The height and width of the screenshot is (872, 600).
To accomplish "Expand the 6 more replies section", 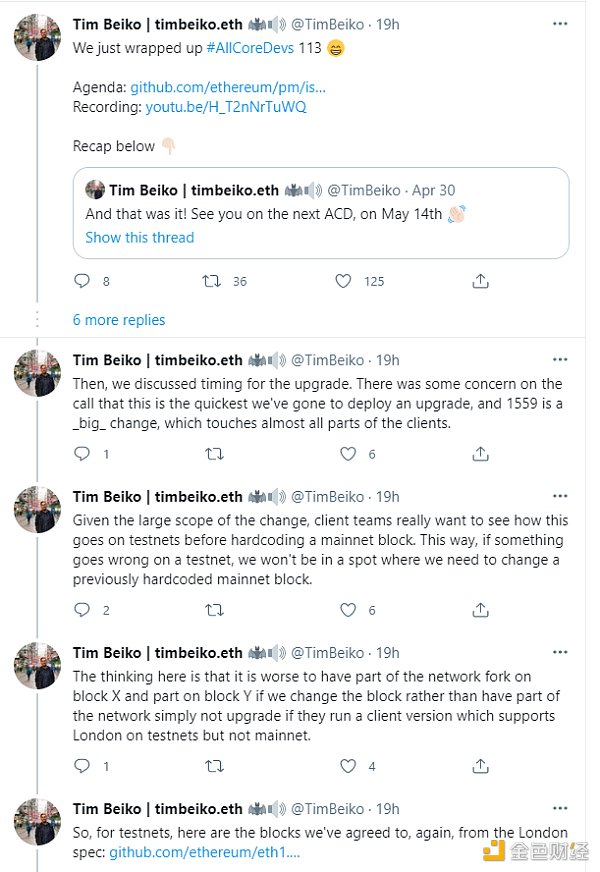I will click(119, 320).
